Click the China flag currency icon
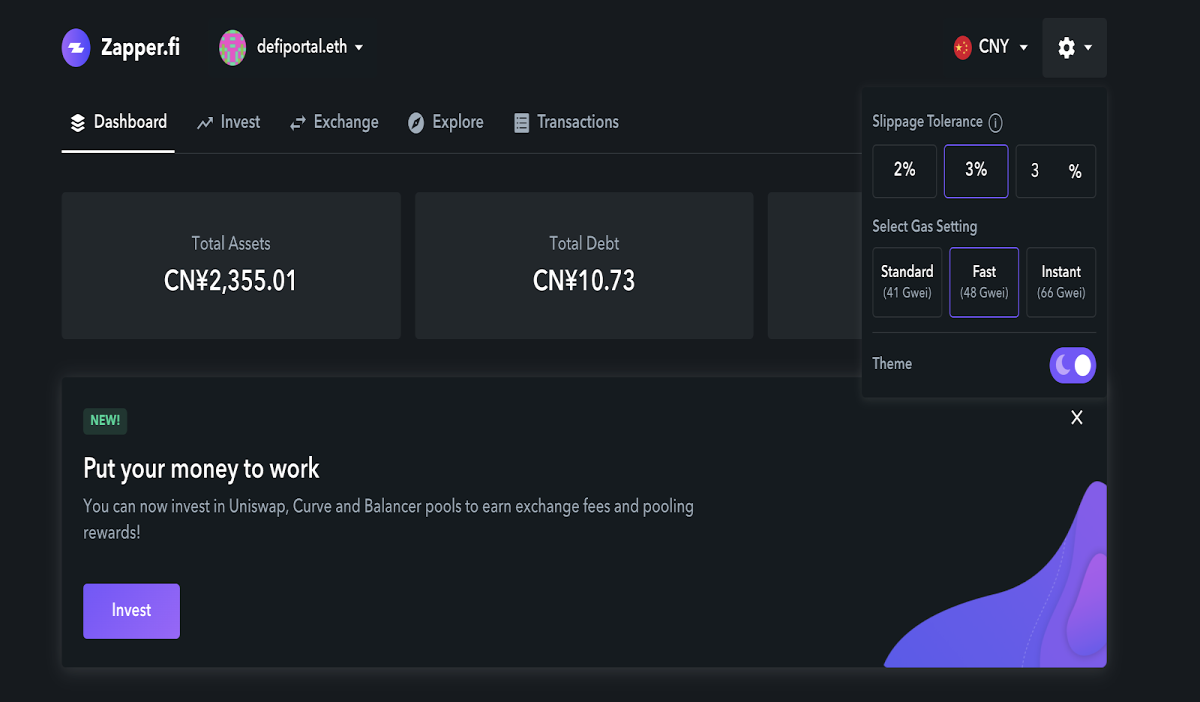The width and height of the screenshot is (1200, 702). pos(963,47)
